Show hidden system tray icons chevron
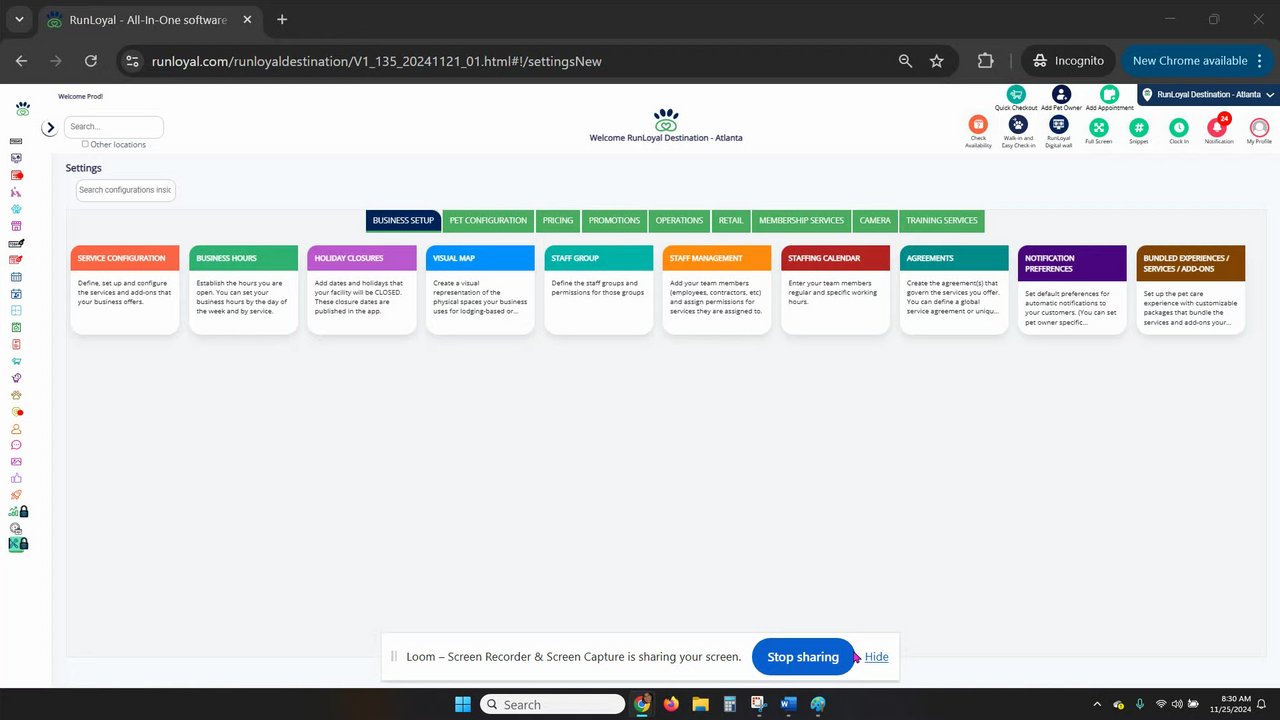Image resolution: width=1280 pixels, height=720 pixels. click(x=1097, y=704)
